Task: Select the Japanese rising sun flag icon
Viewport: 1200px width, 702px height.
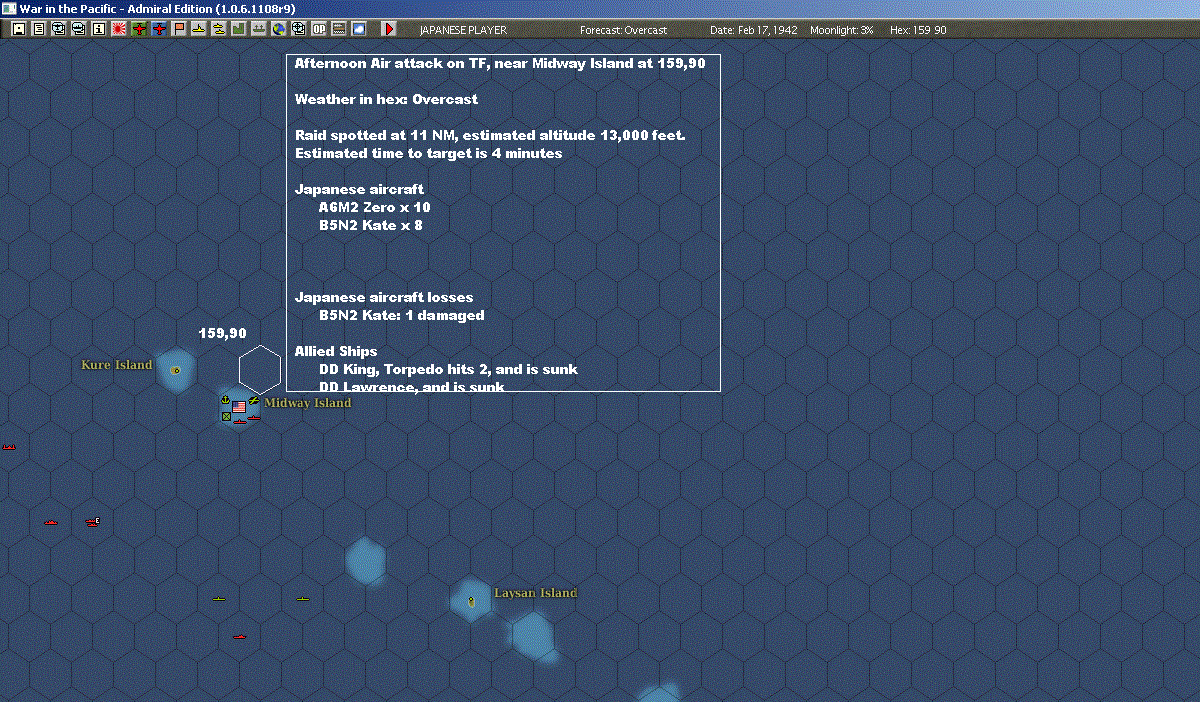Action: pos(118,29)
